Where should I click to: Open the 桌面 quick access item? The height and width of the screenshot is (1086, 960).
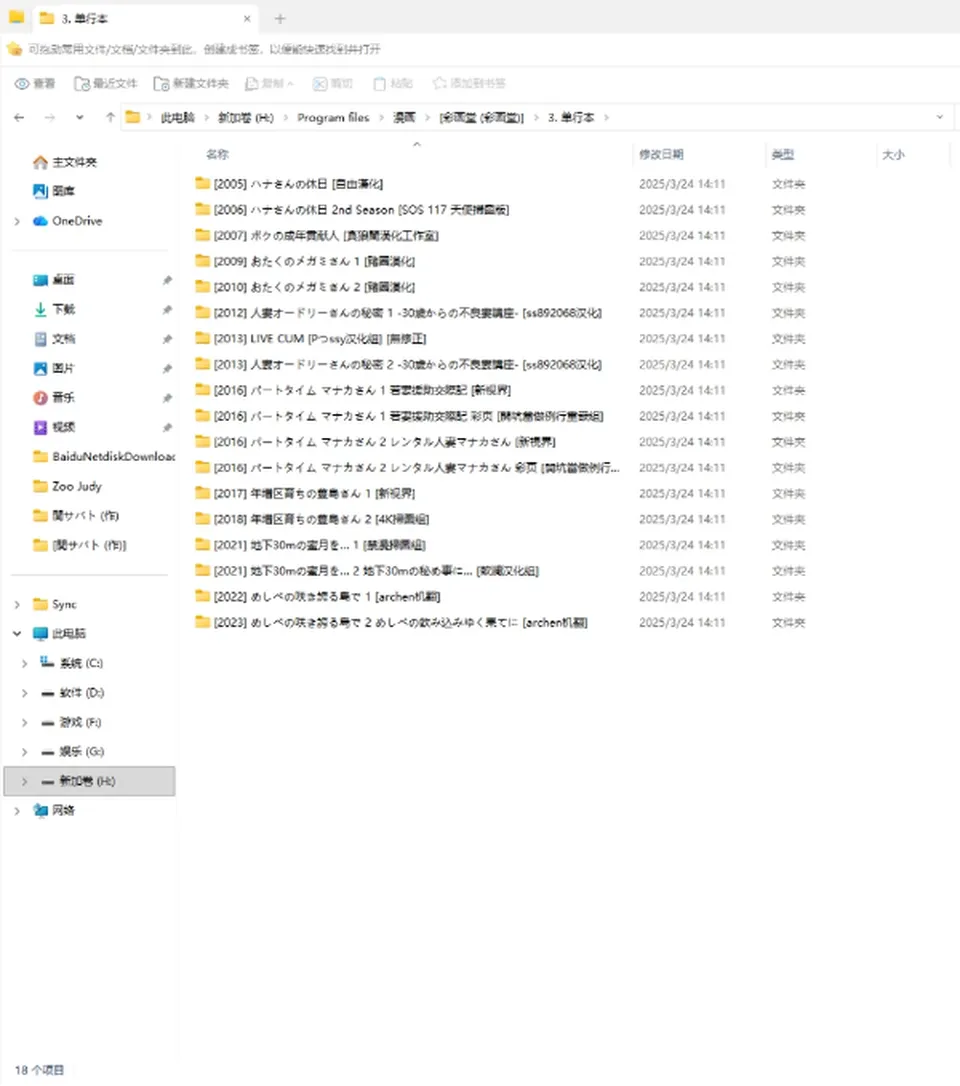click(x=54, y=280)
